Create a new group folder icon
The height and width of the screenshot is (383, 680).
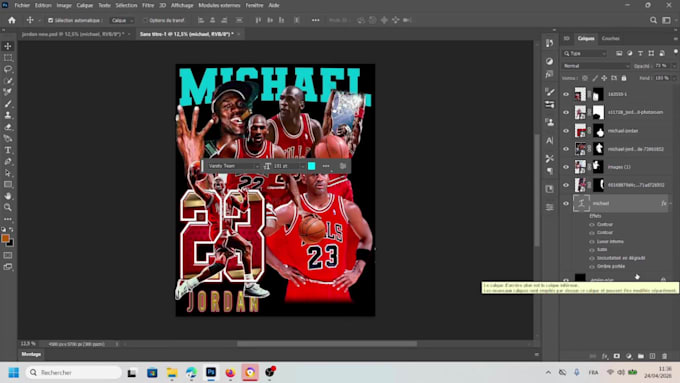point(641,356)
